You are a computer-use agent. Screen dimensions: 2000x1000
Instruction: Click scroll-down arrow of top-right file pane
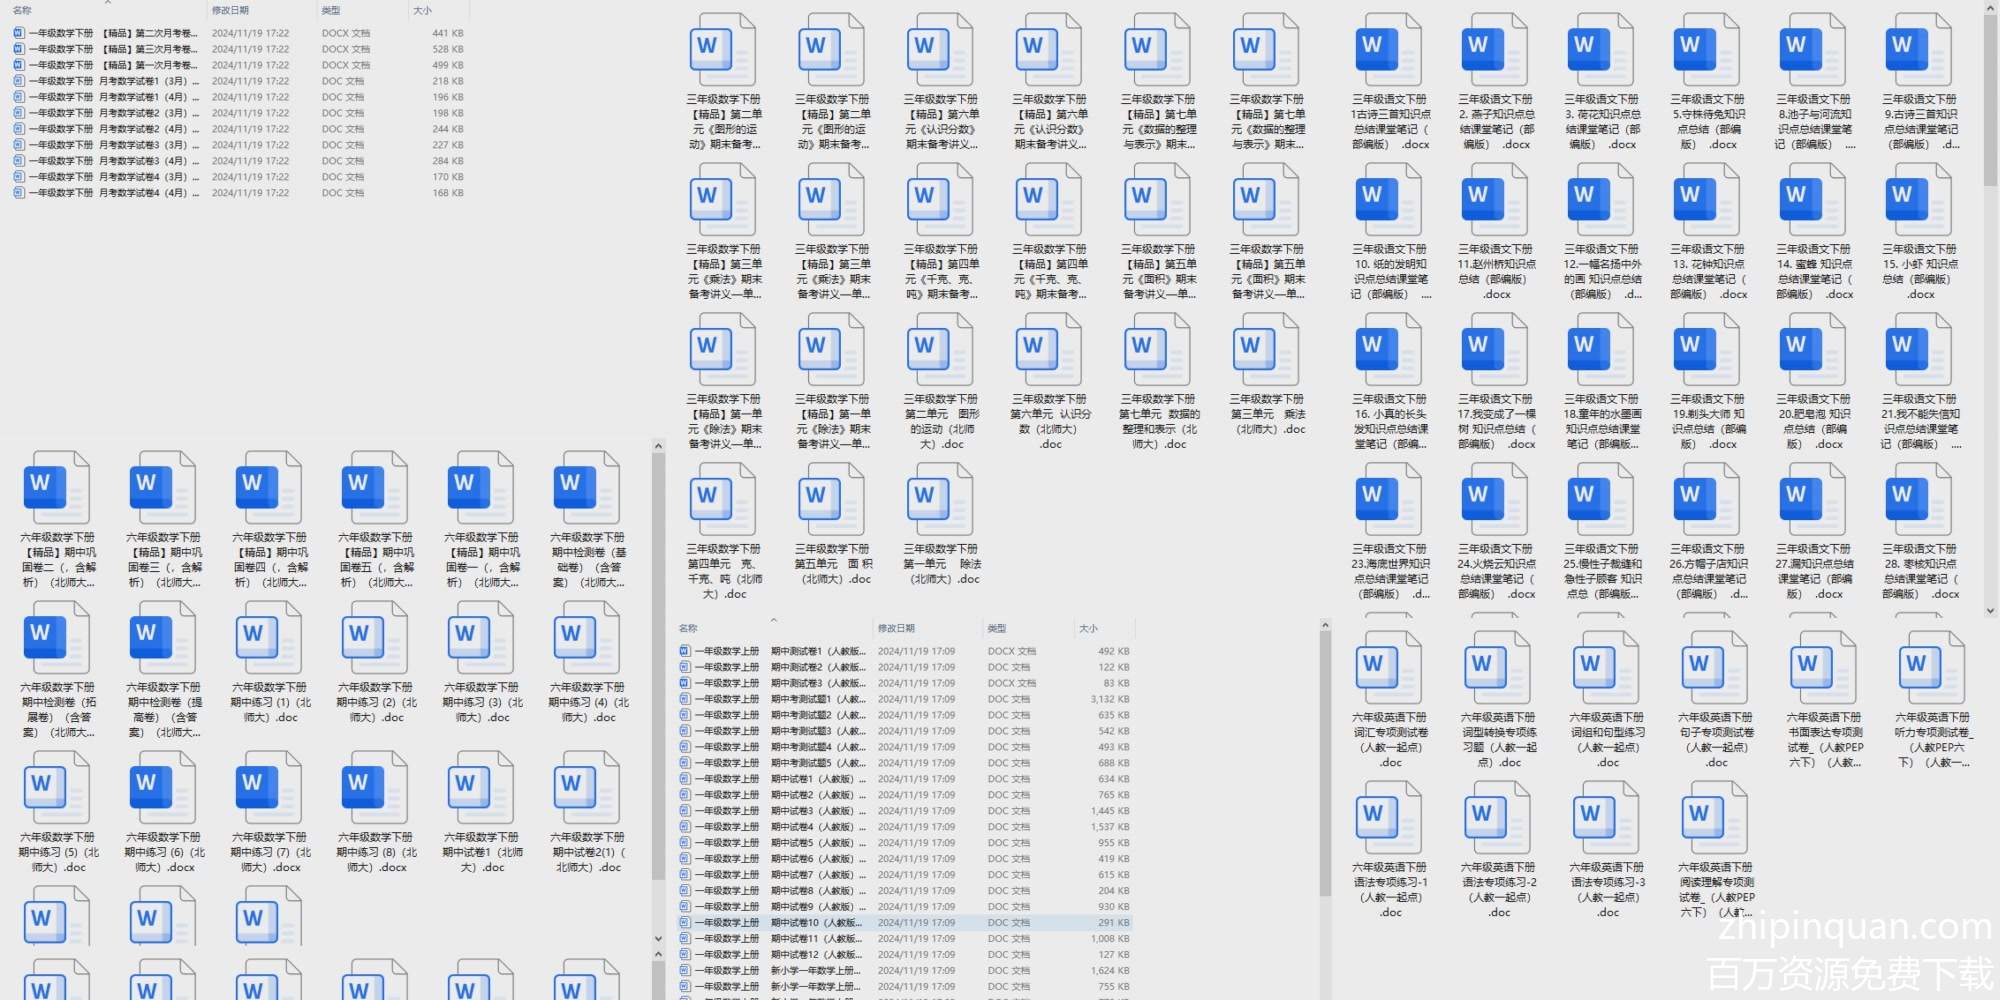(1991, 609)
